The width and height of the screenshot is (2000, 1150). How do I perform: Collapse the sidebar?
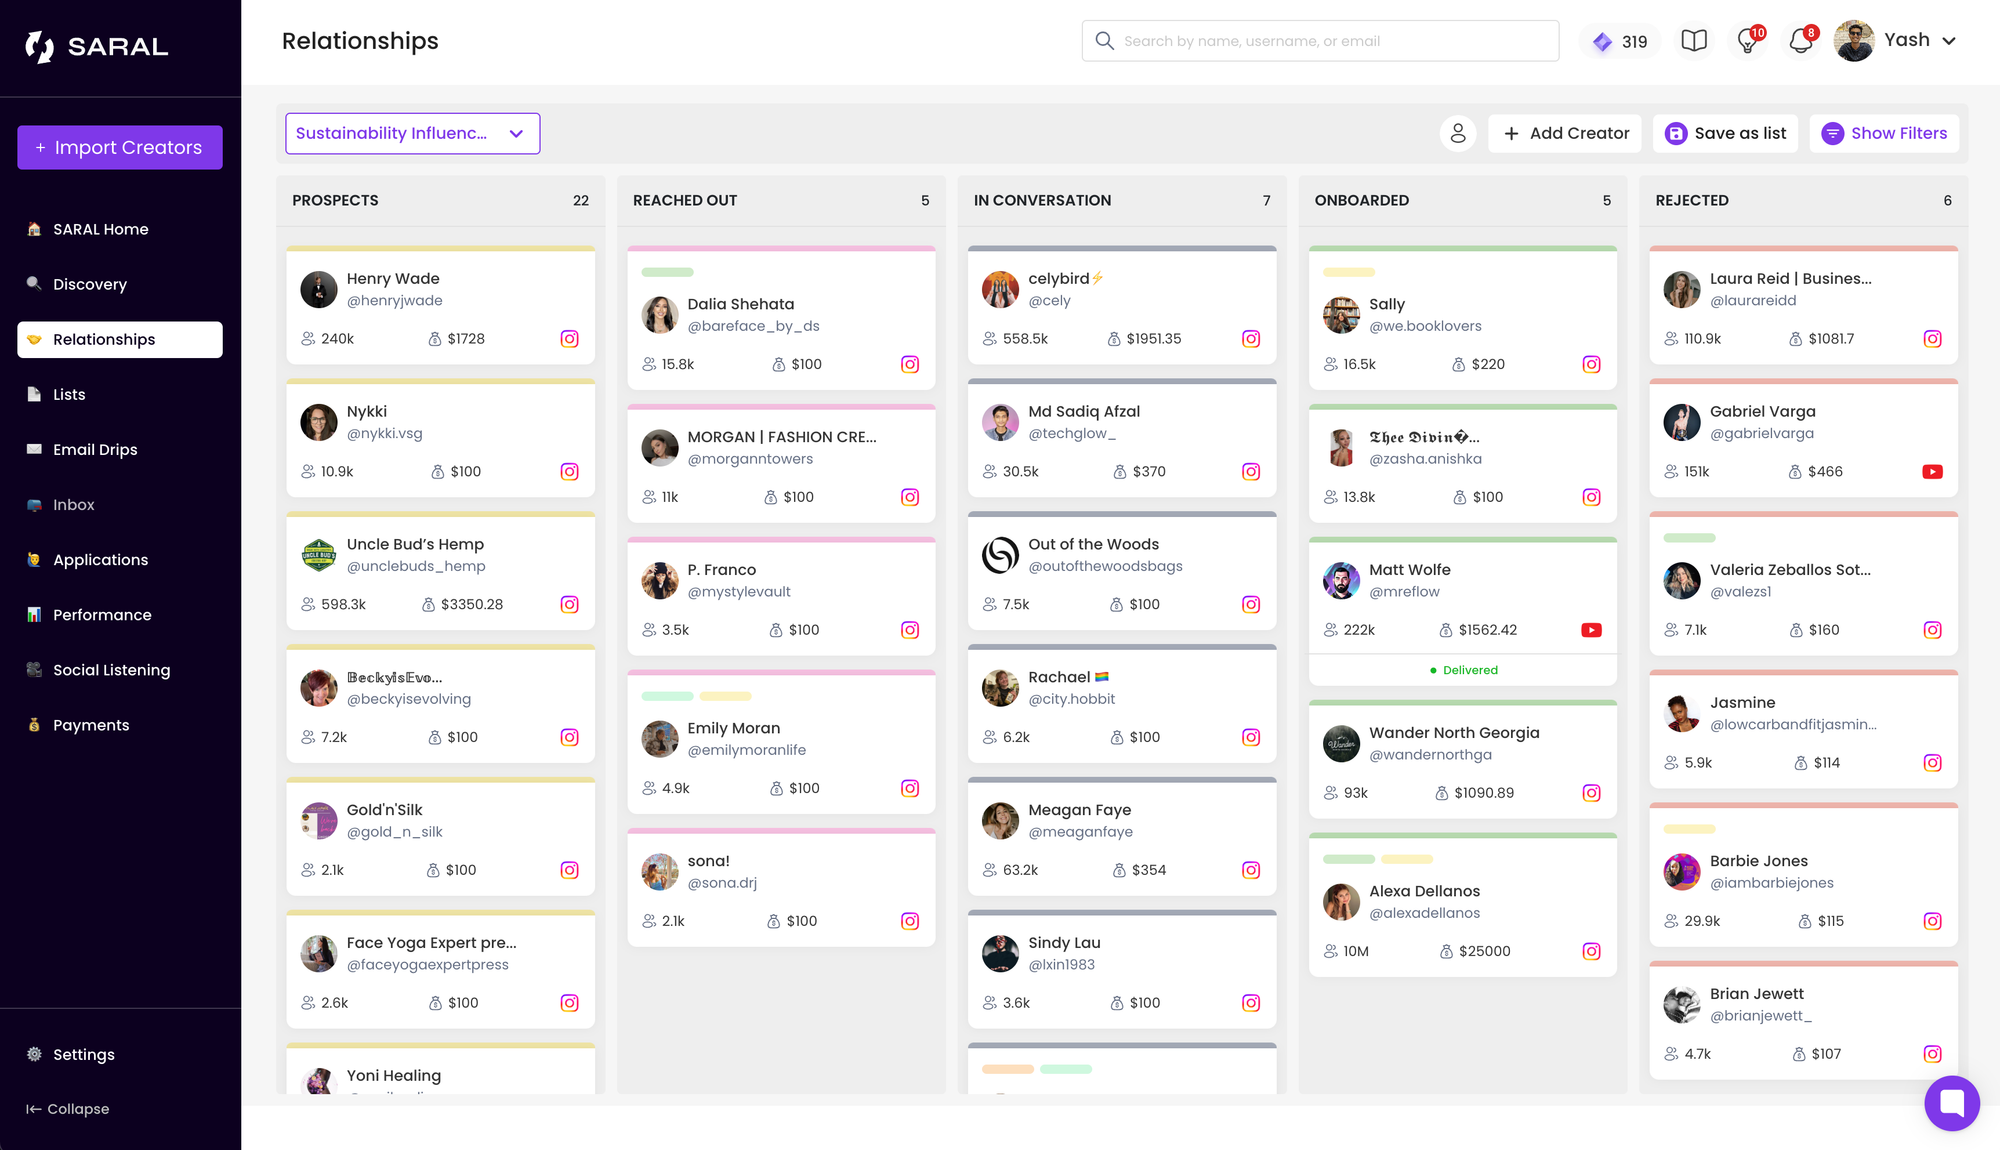(68, 1109)
